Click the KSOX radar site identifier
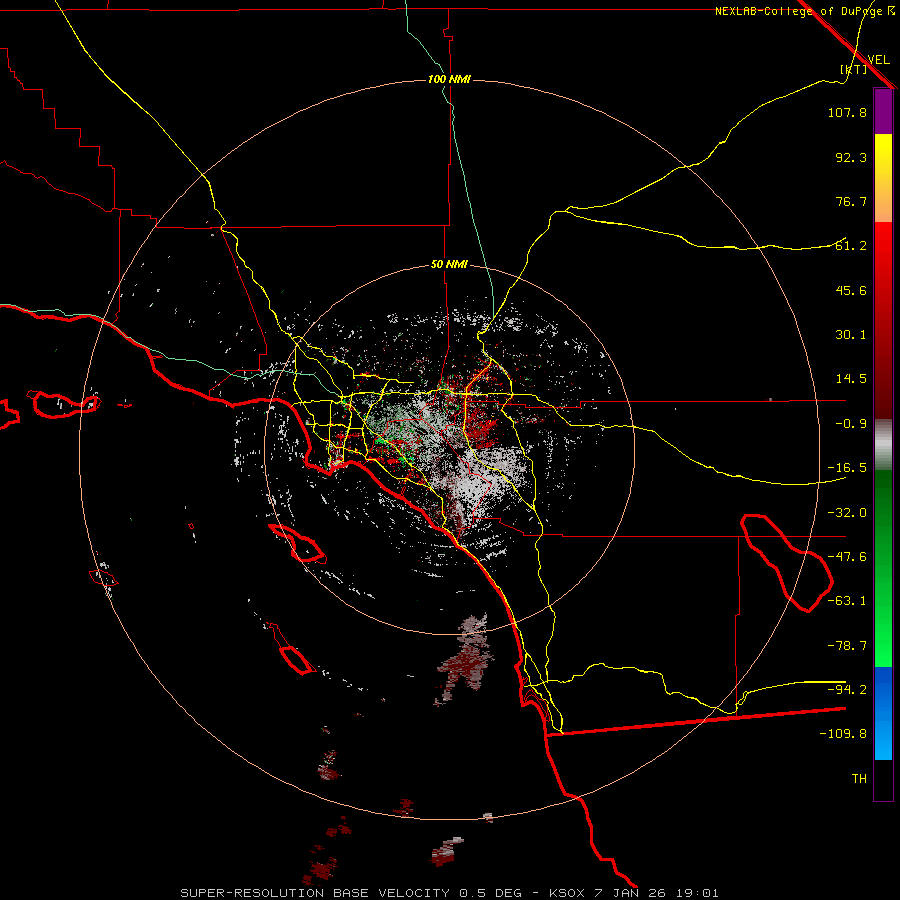 click(568, 893)
